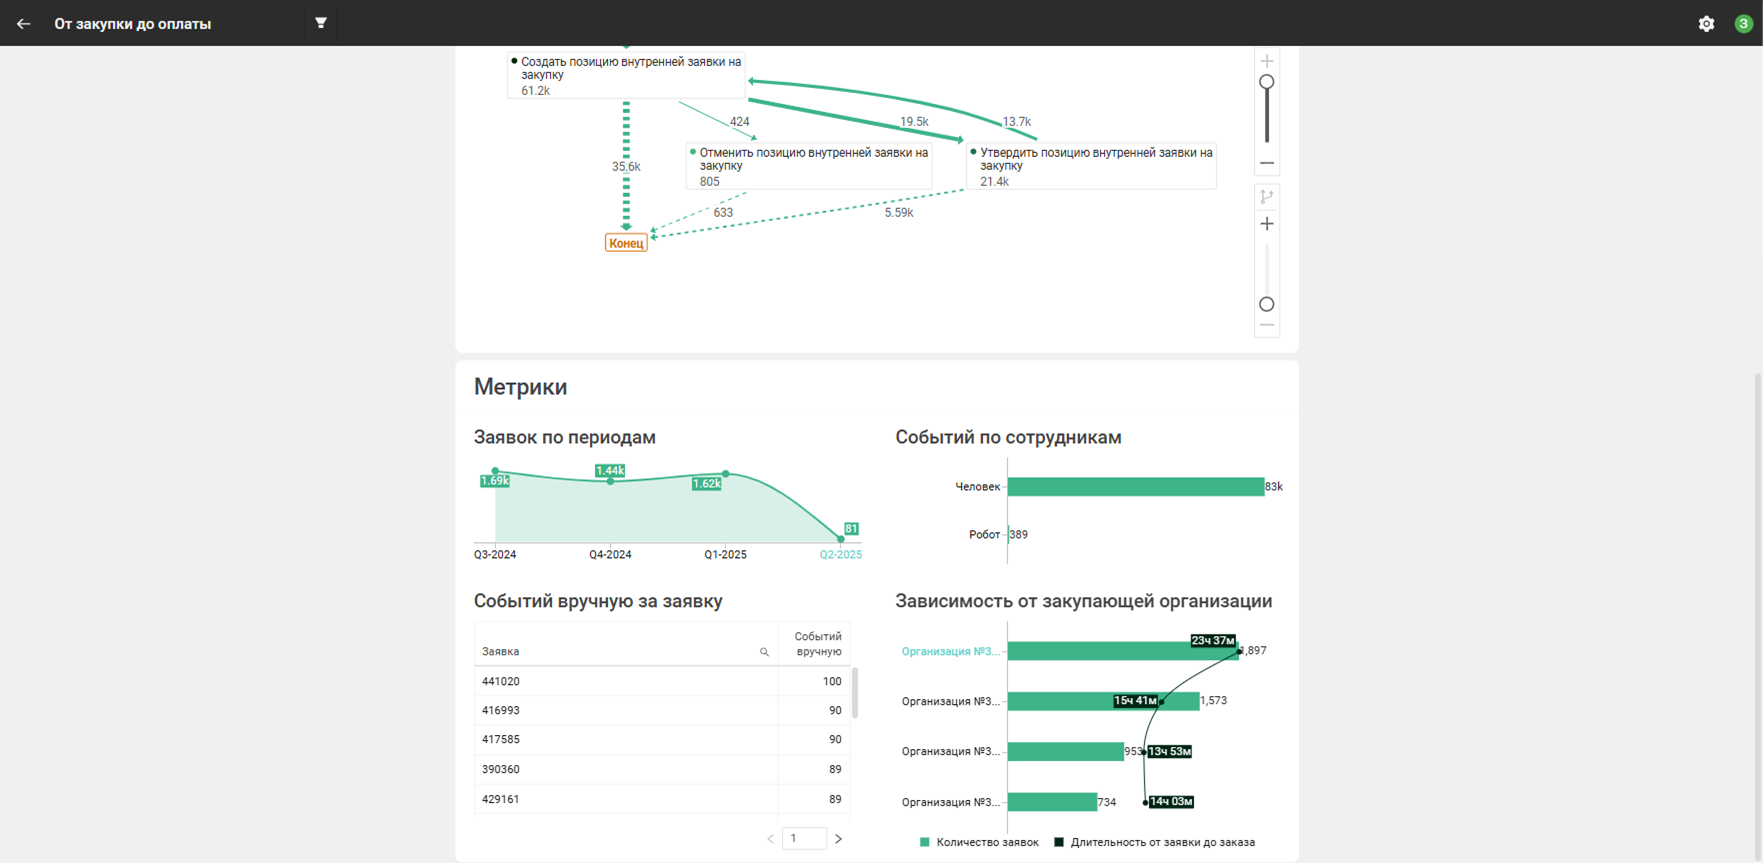Click the previous page arrow under the table
This screenshot has height=863, width=1763.
point(770,839)
